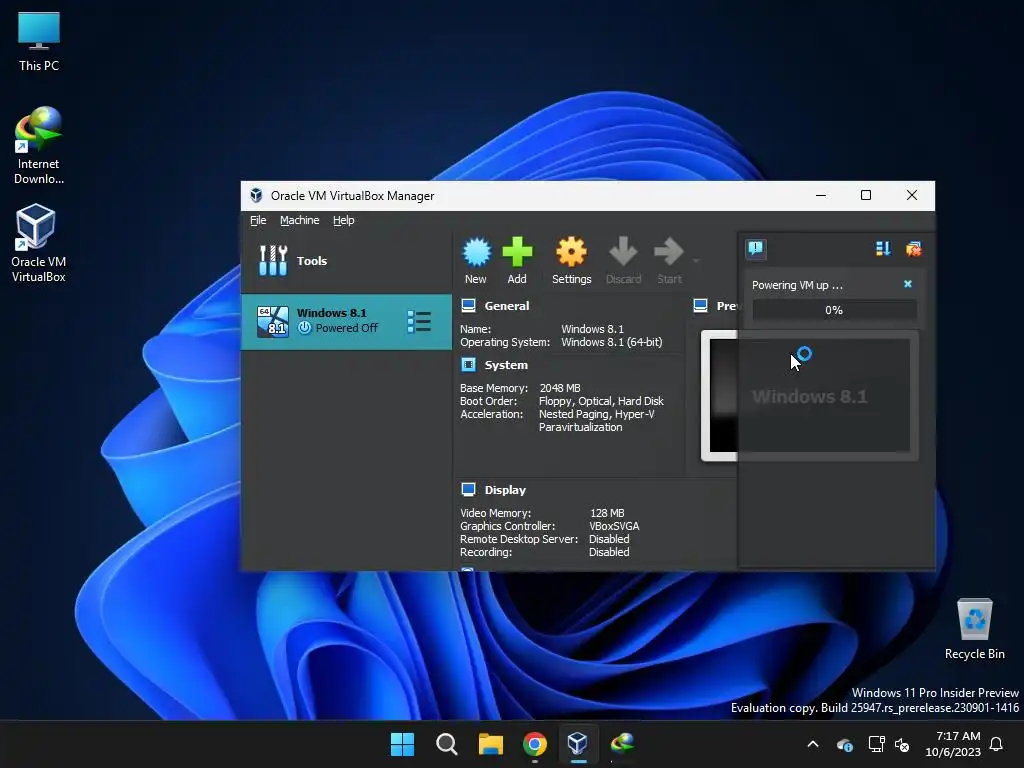Open Internet Download Manager desktop shortcut
The width and height of the screenshot is (1024, 768).
click(39, 146)
